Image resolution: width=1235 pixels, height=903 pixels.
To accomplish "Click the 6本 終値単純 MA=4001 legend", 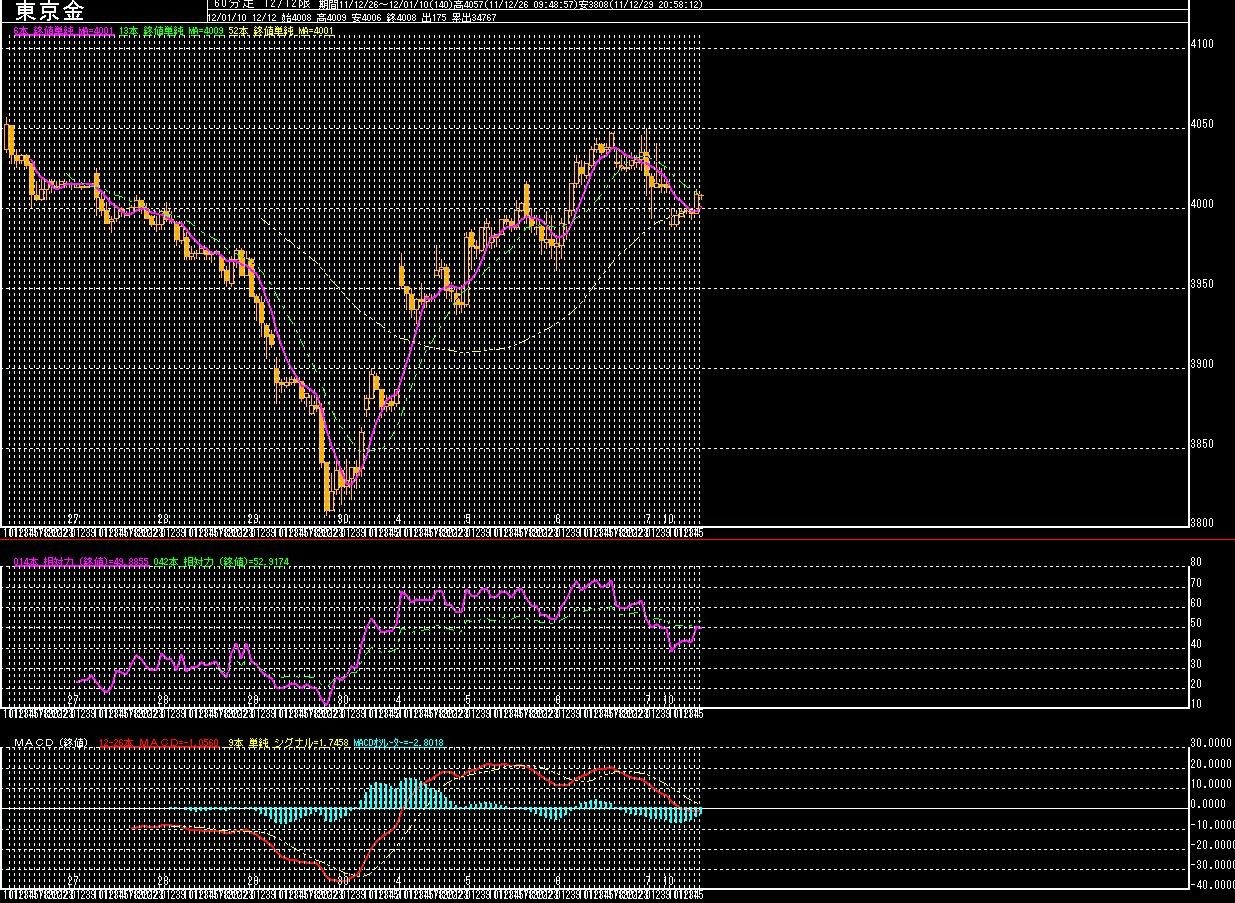I will click(64, 32).
